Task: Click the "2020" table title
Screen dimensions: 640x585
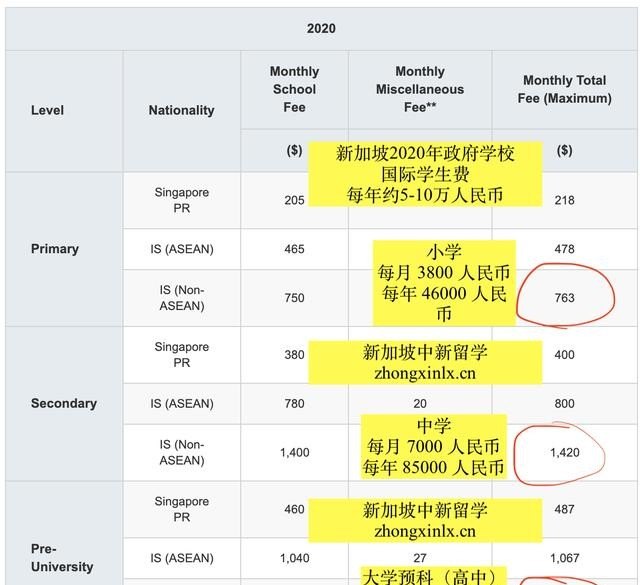Action: pos(321,29)
